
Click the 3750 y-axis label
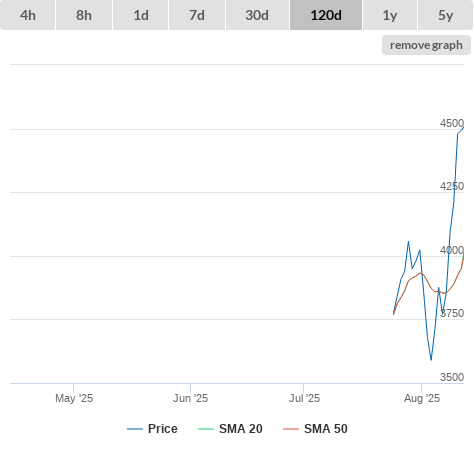pyautogui.click(x=452, y=313)
